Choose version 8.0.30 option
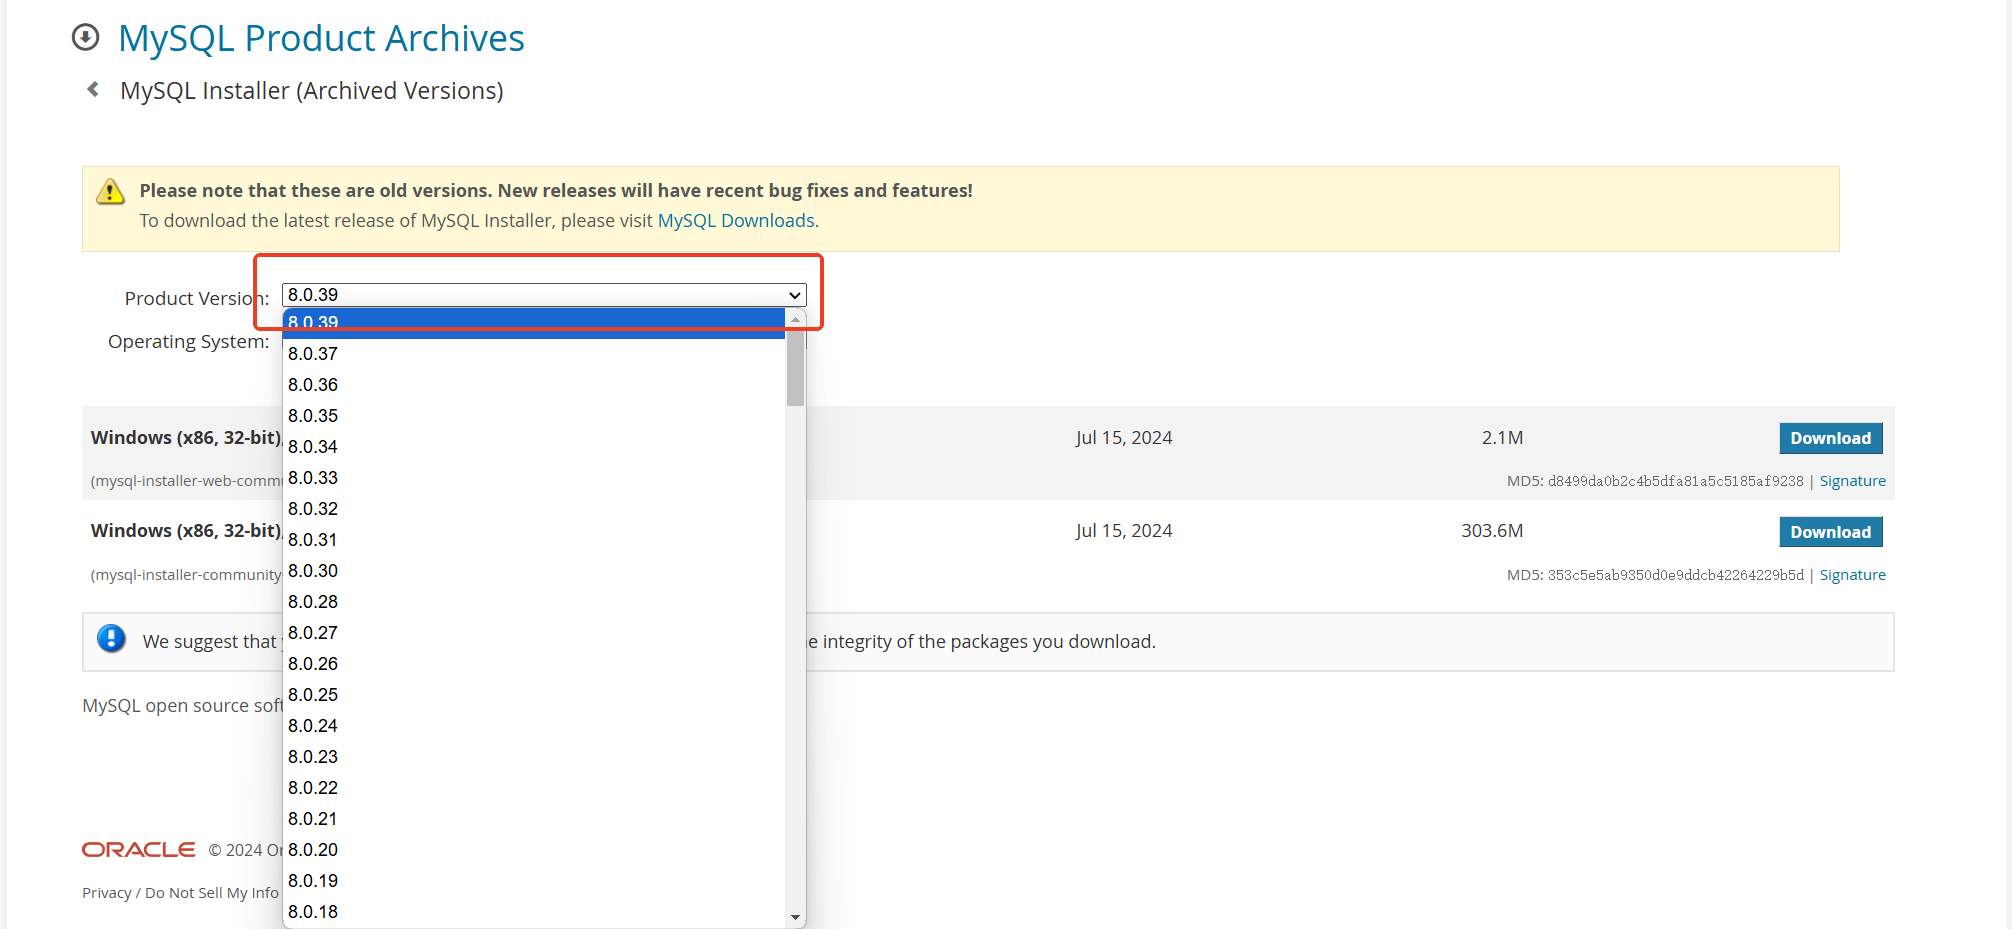This screenshot has height=929, width=2012. tap(534, 571)
